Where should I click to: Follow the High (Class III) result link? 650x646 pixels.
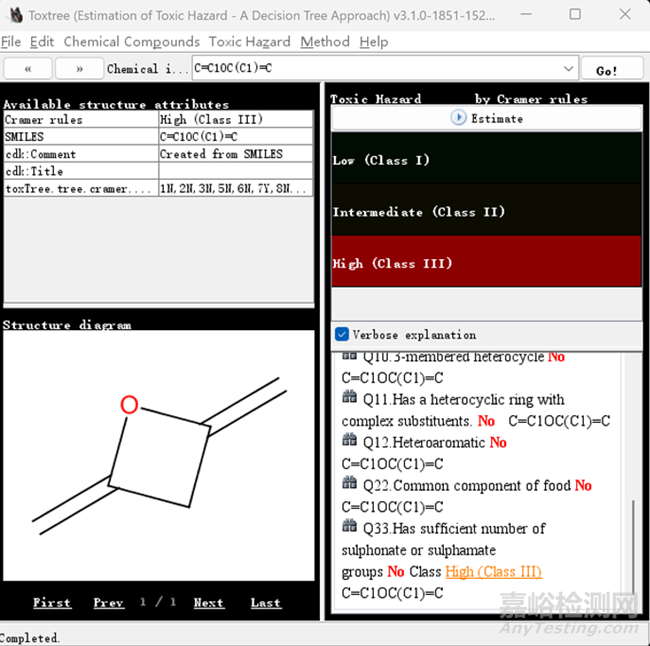tap(493, 572)
